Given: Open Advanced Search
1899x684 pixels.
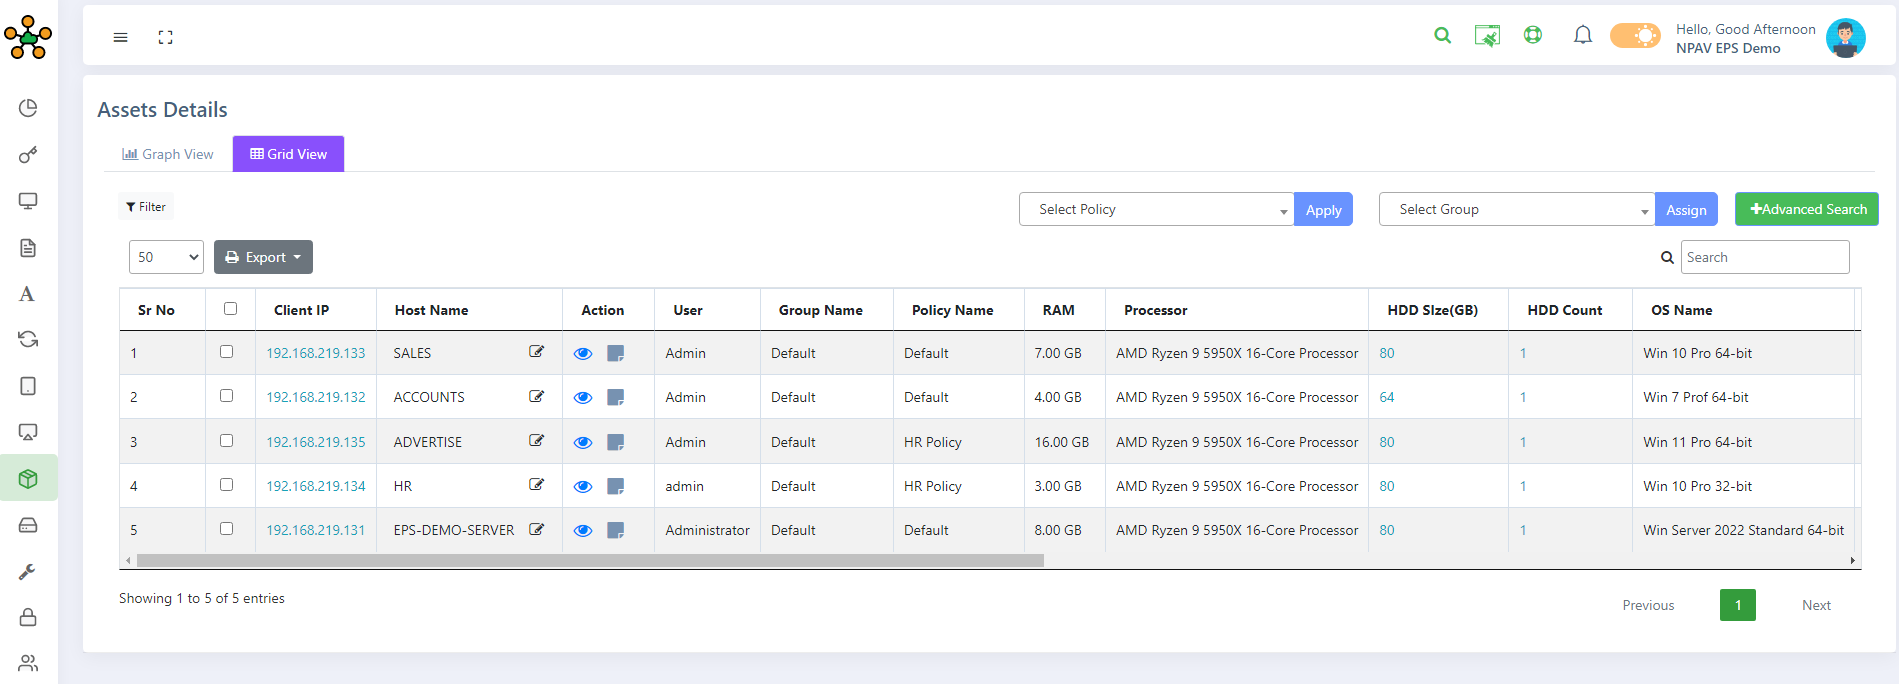Looking at the screenshot, I should [1807, 209].
